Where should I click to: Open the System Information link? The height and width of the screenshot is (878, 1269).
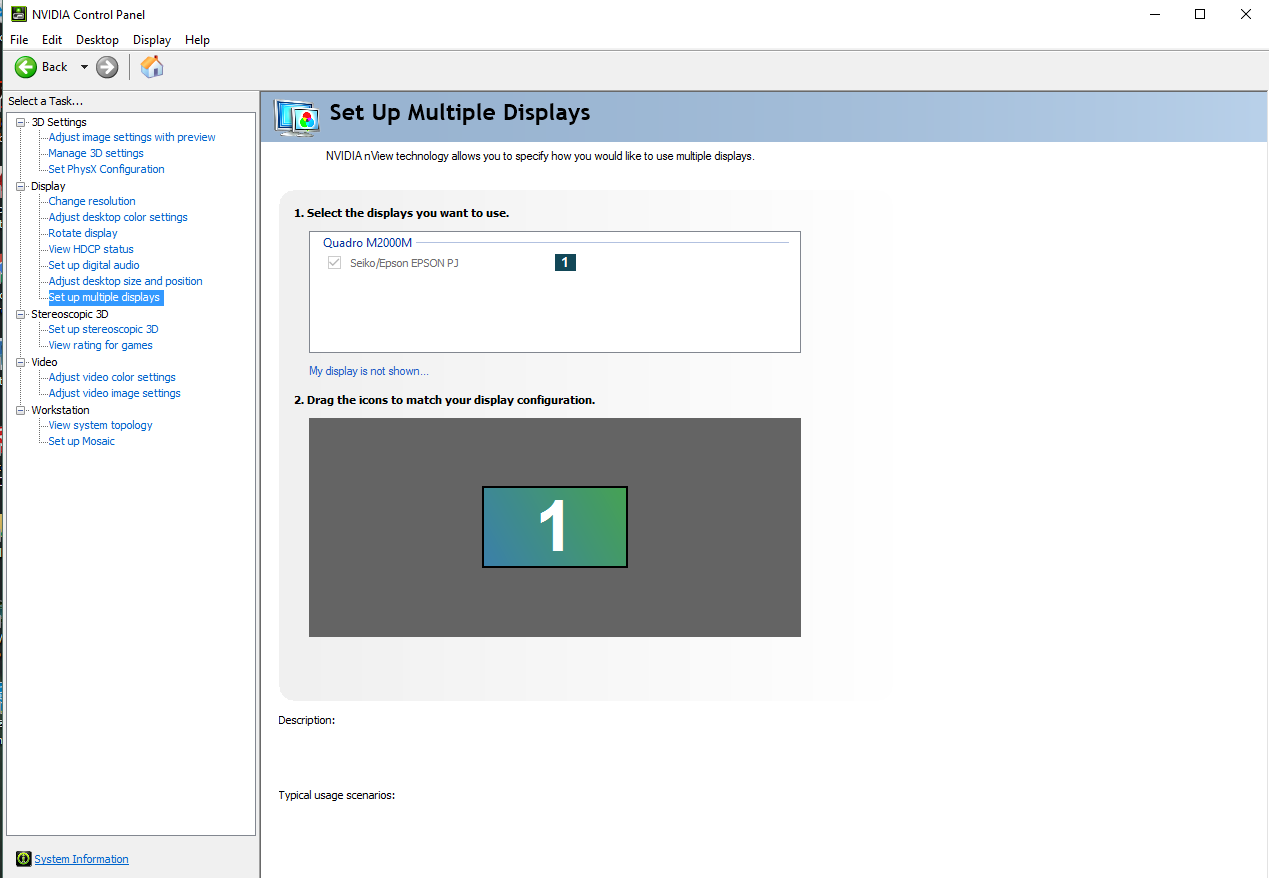pos(81,859)
